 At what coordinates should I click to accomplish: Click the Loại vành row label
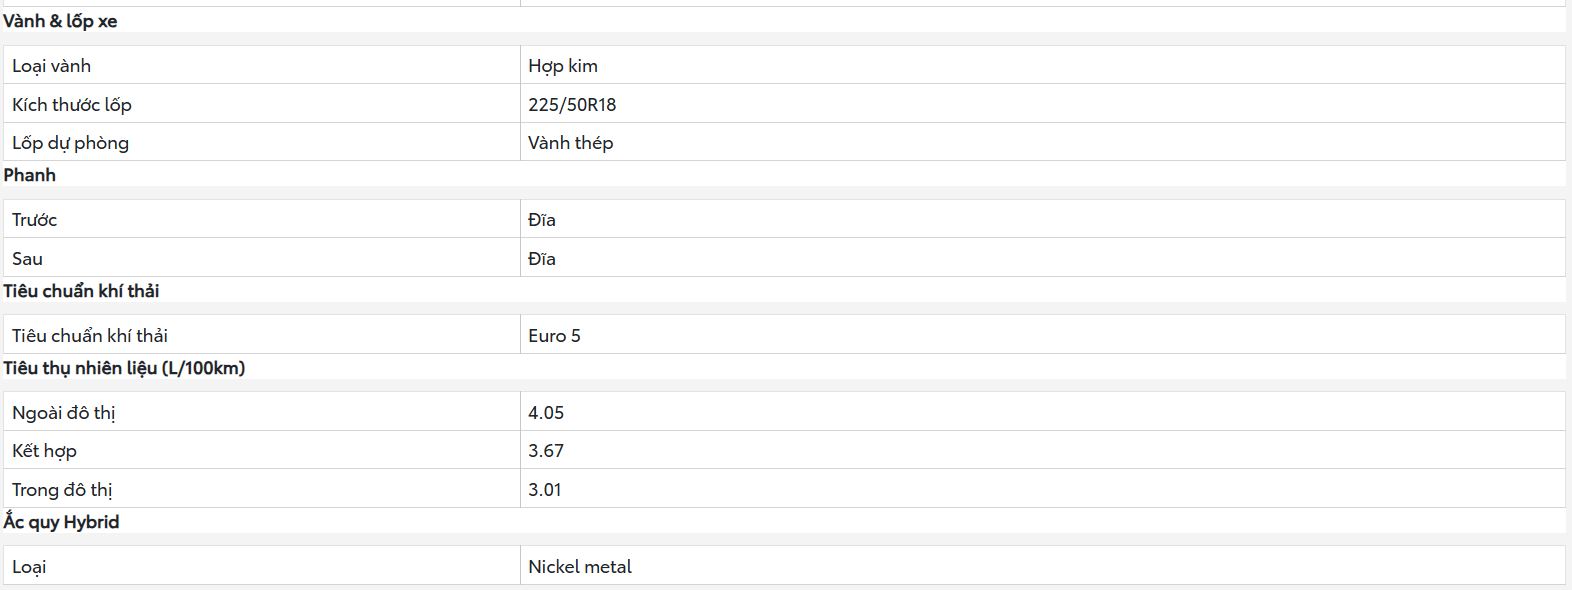[x=51, y=66]
